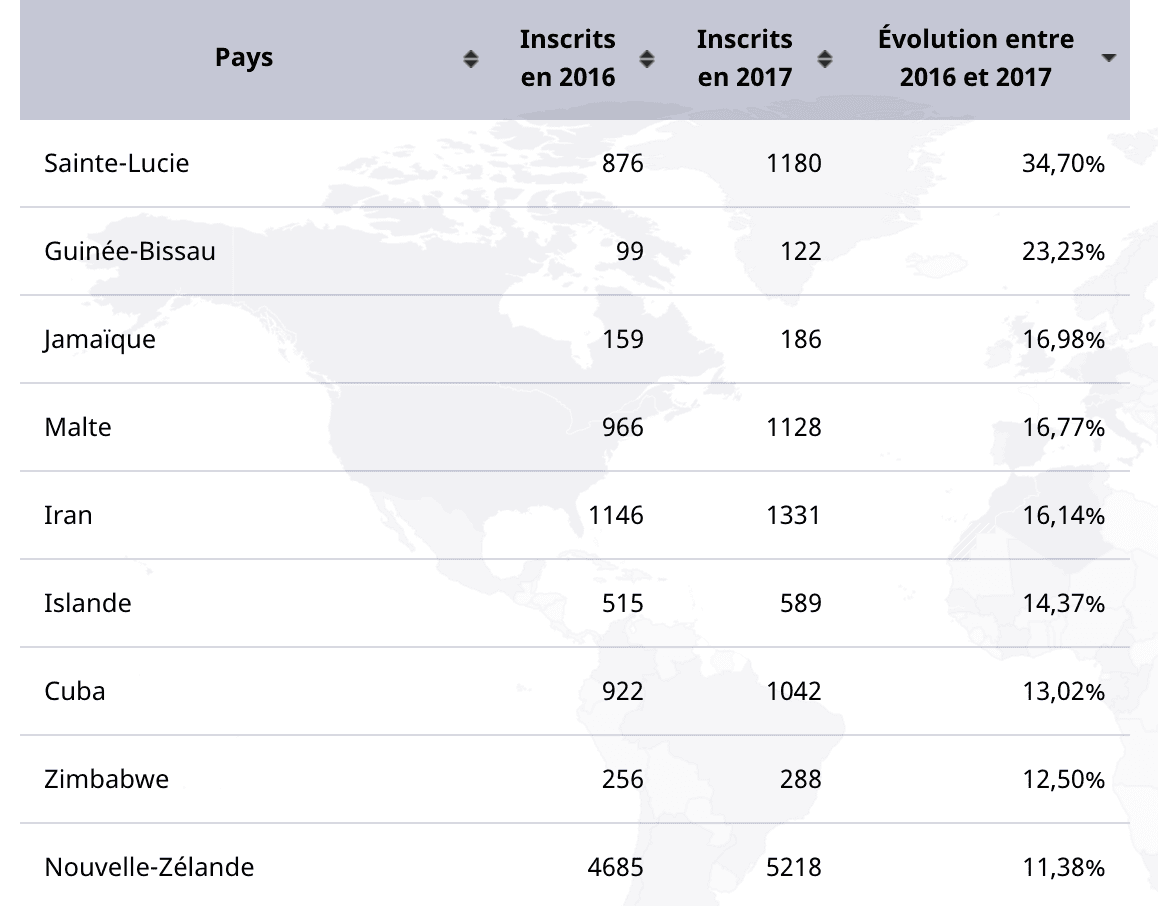Screen dimensions: 1158x906
Task: Select the Cuba country name
Action: (x=74, y=691)
